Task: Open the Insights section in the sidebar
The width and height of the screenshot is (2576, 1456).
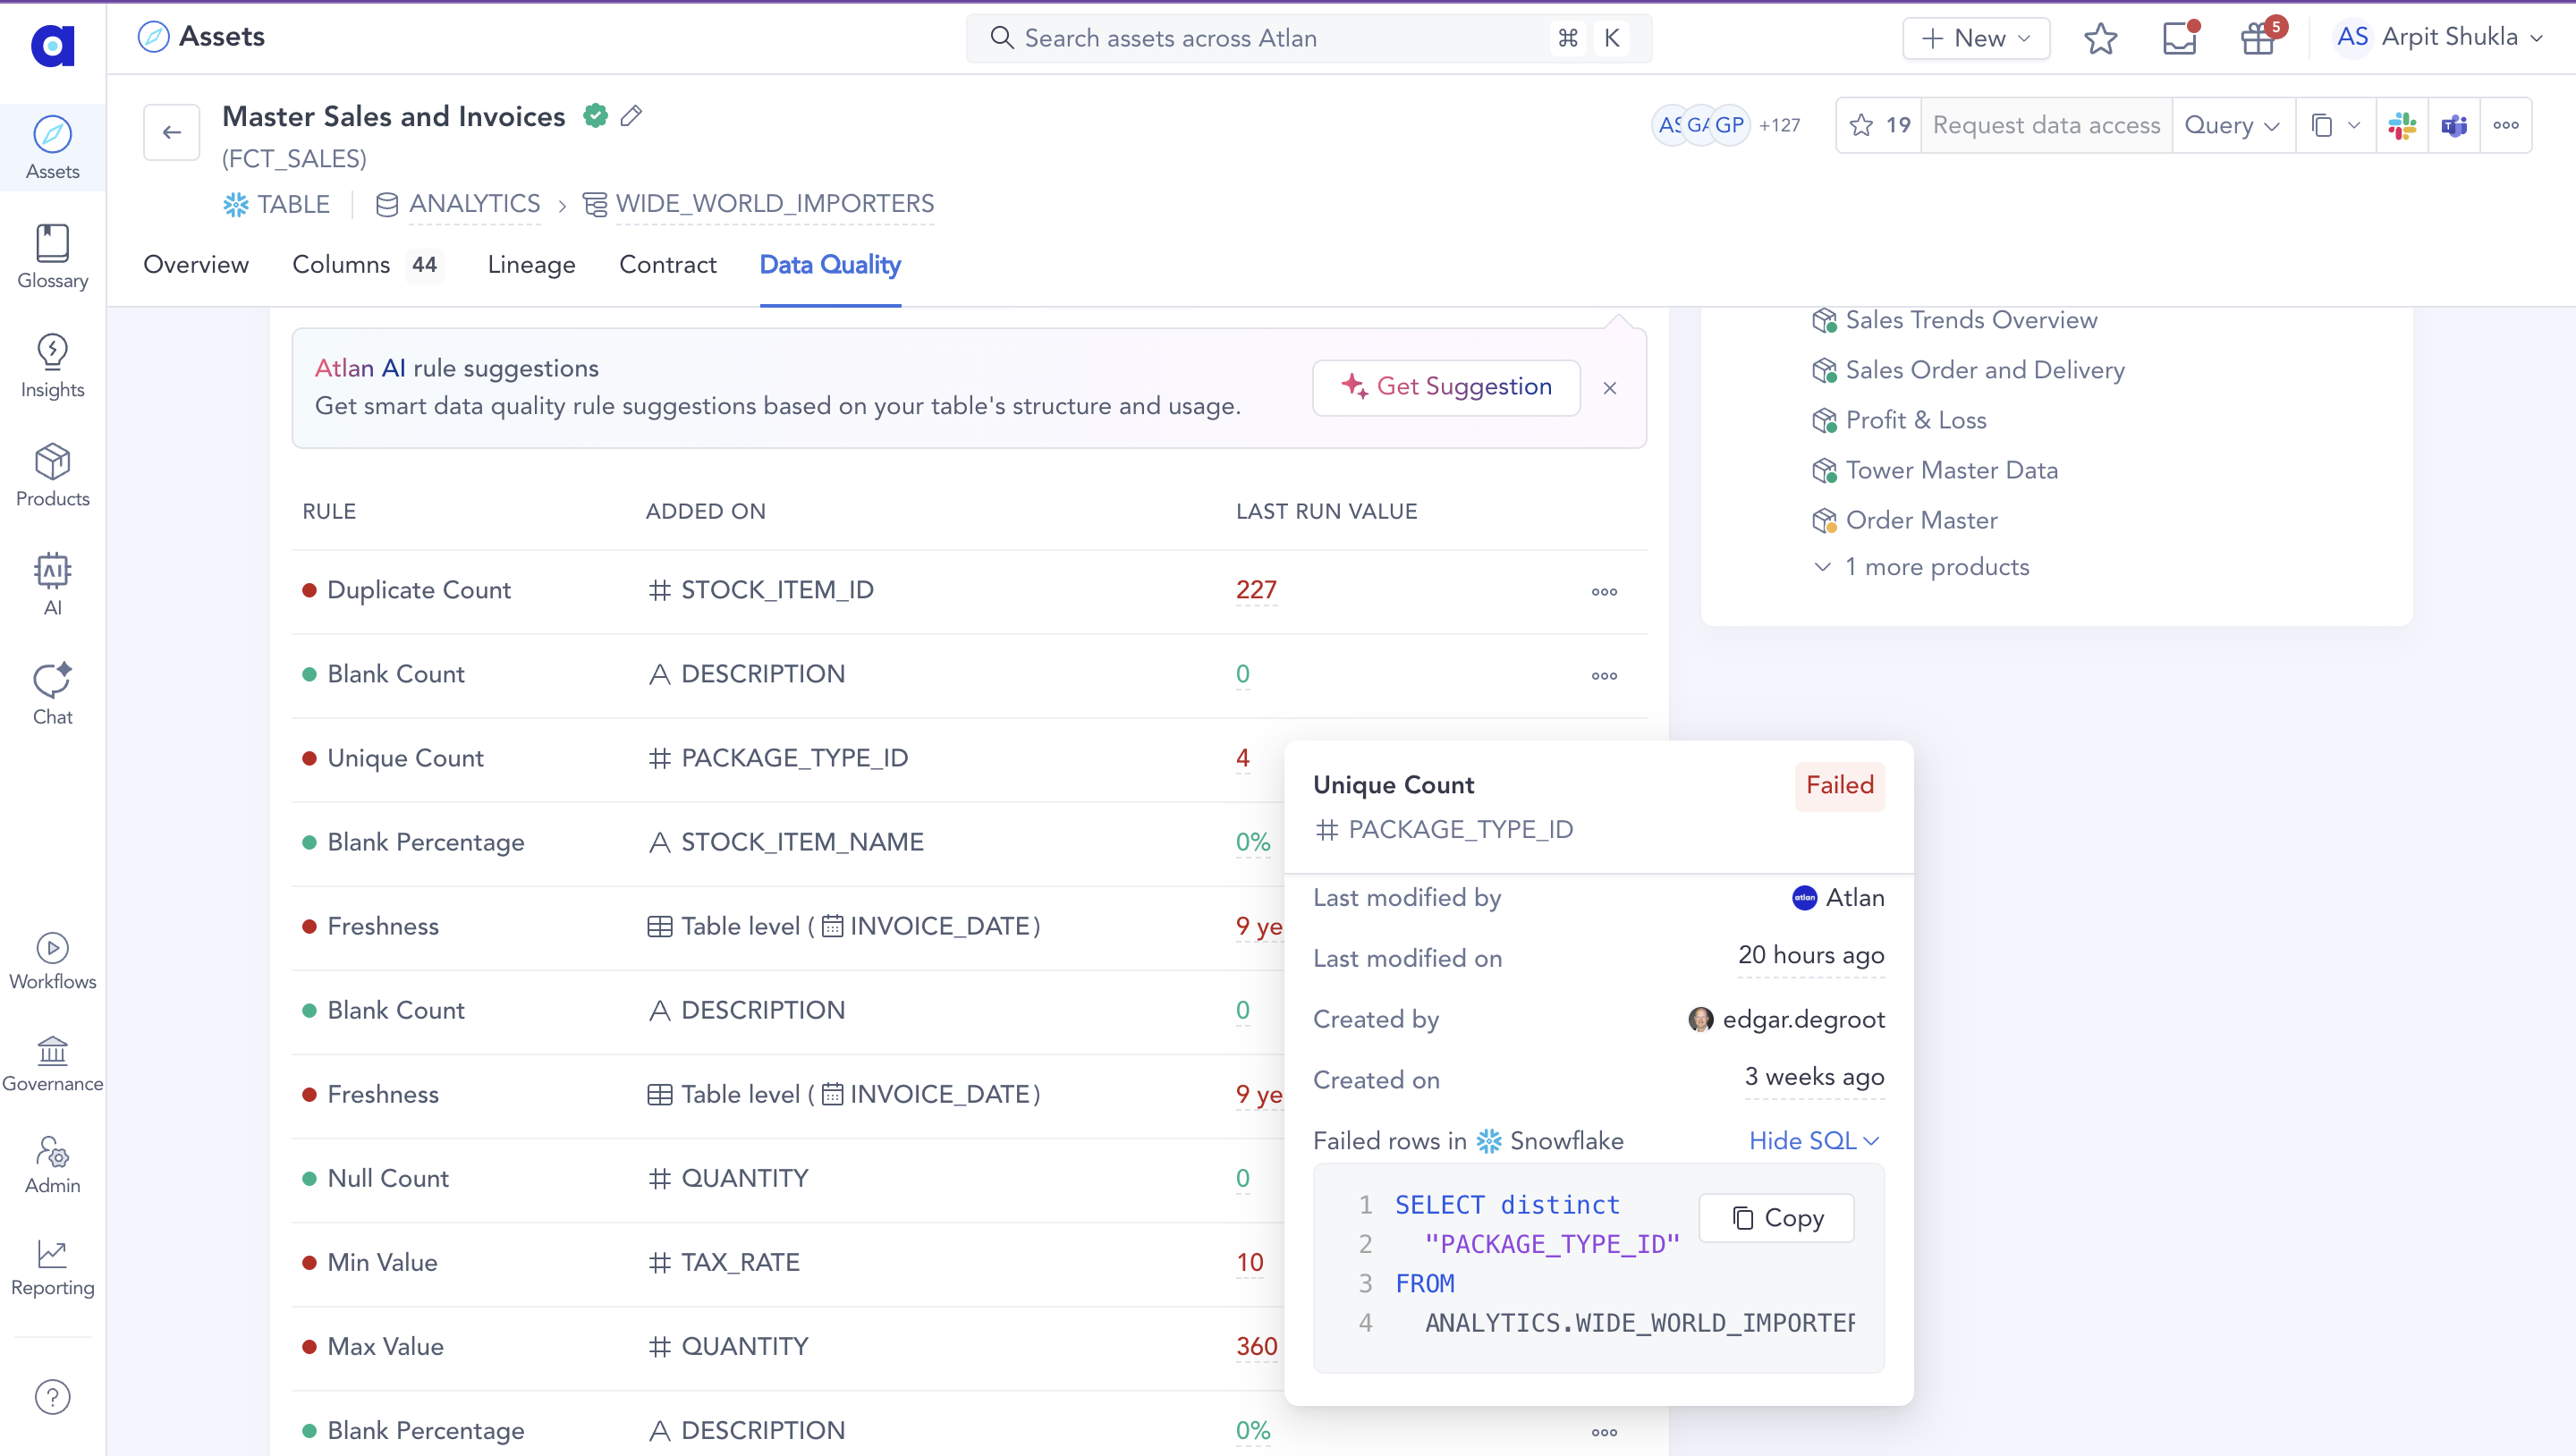Action: [52, 365]
